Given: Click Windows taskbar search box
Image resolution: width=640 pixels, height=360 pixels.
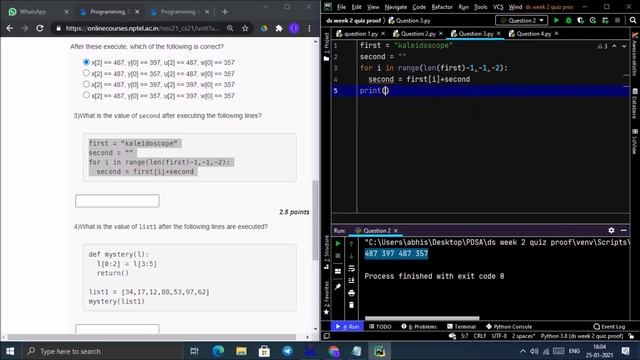Looking at the screenshot, I should coord(102,351).
